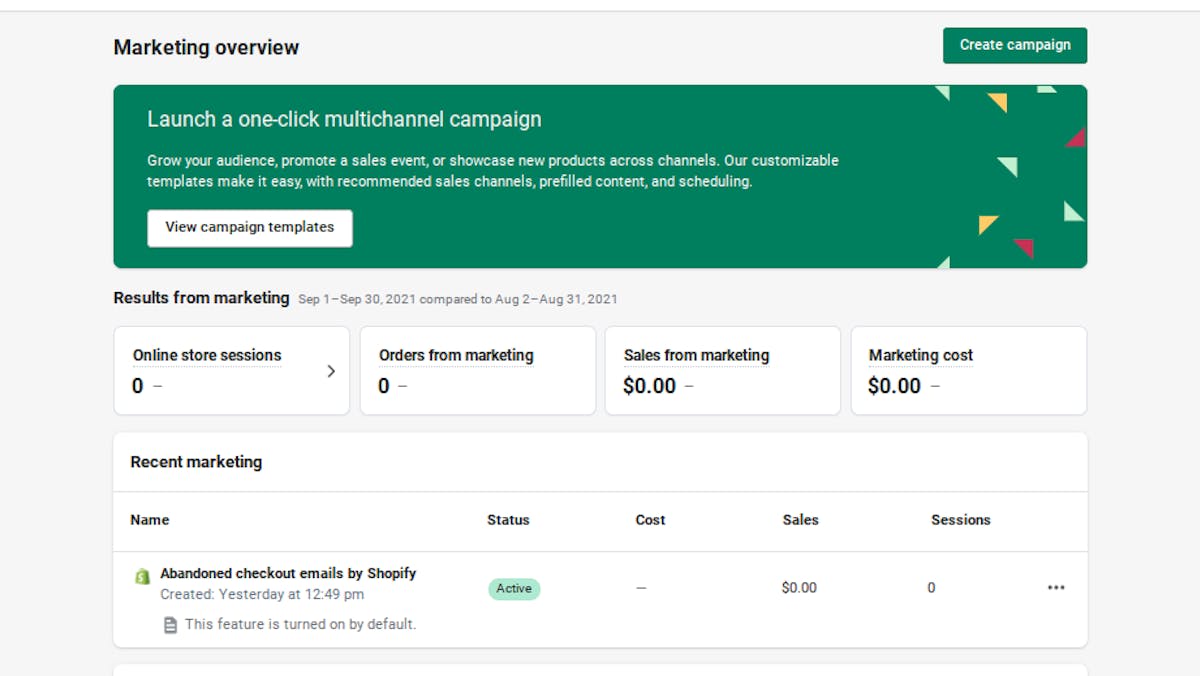This screenshot has height=676, width=1200.
Task: Open the Online store sessions card chevron
Action: 331,371
